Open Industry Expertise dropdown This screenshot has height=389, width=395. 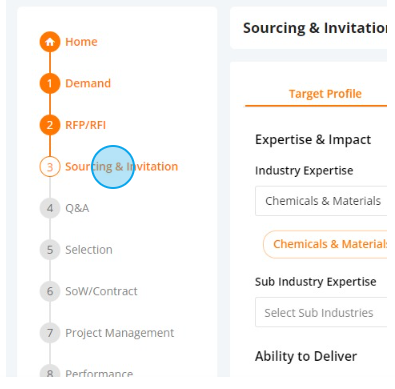321,201
